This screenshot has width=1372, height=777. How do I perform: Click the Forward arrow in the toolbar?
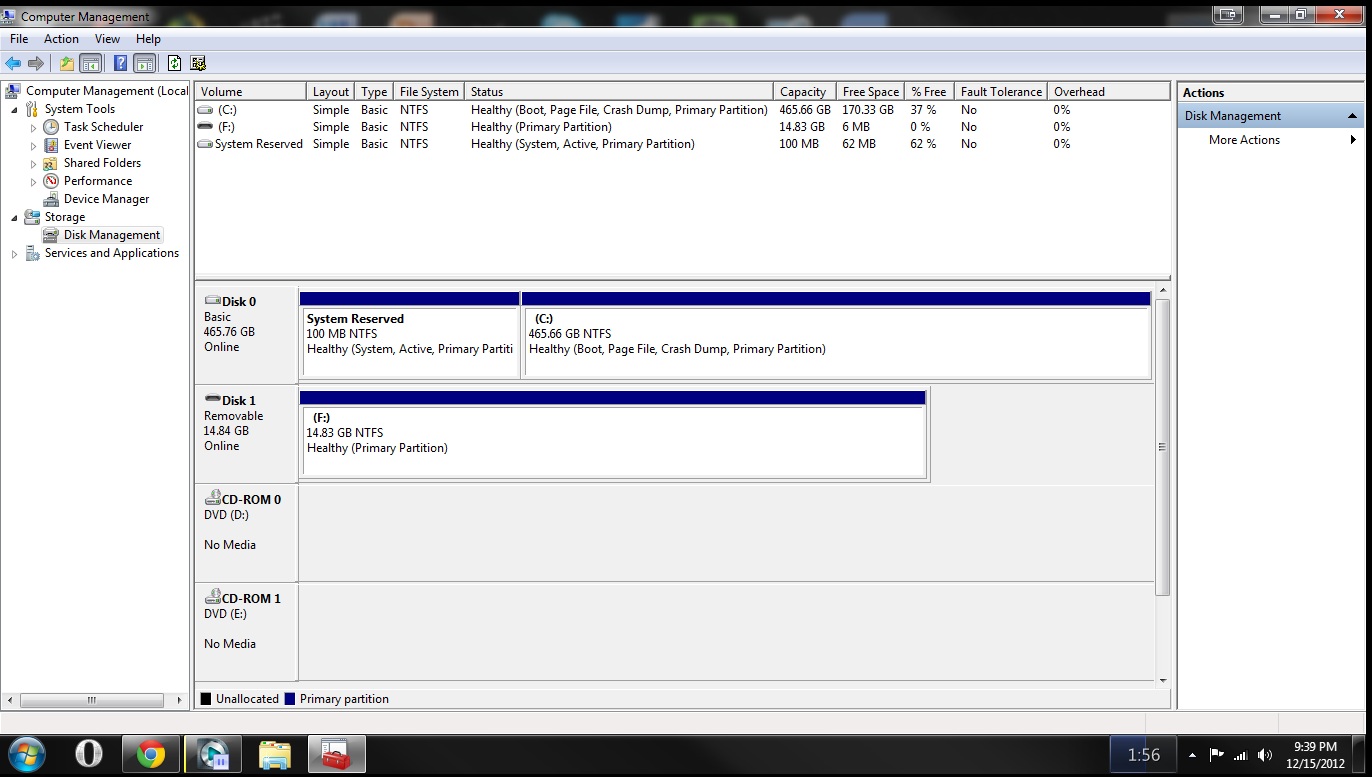[36, 63]
